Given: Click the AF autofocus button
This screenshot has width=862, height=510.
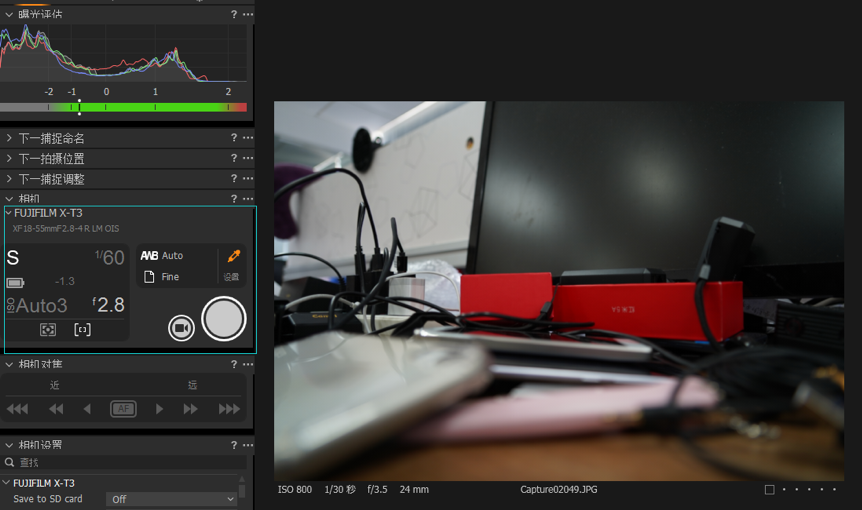Looking at the screenshot, I should point(123,409).
